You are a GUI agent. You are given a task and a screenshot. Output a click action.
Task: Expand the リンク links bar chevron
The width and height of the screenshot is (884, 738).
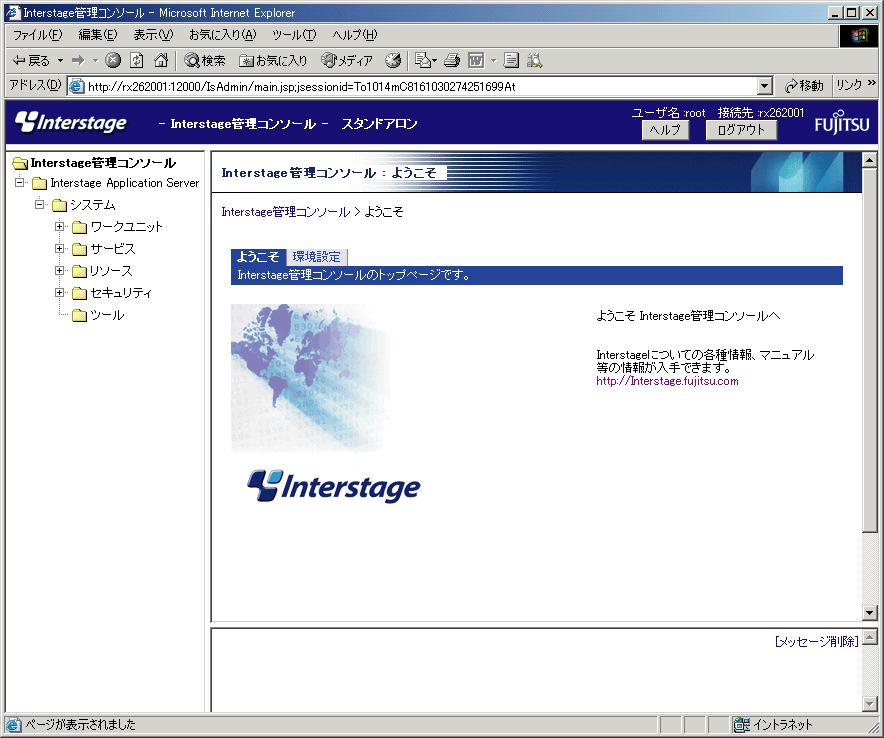click(x=871, y=83)
